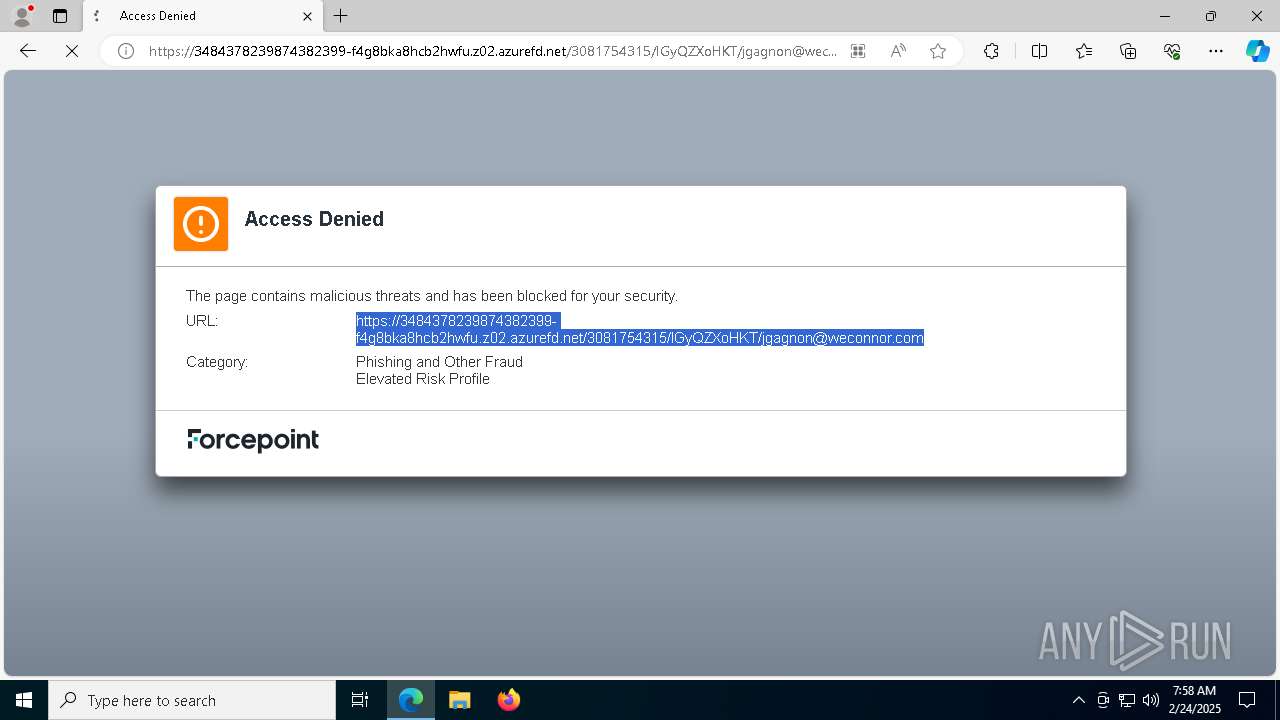Click the highlighted blocked URL text
Screen dimensions: 1280x720
(640, 329)
